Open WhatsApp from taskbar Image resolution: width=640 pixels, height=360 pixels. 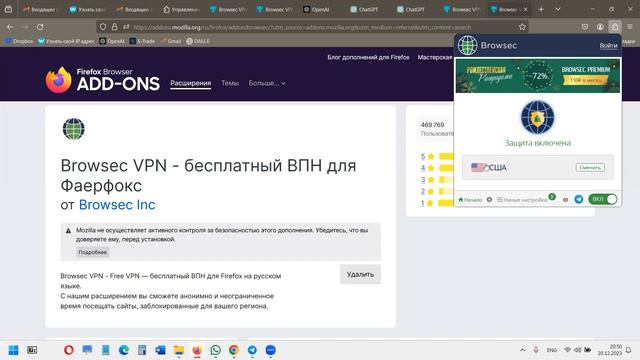tap(216, 350)
